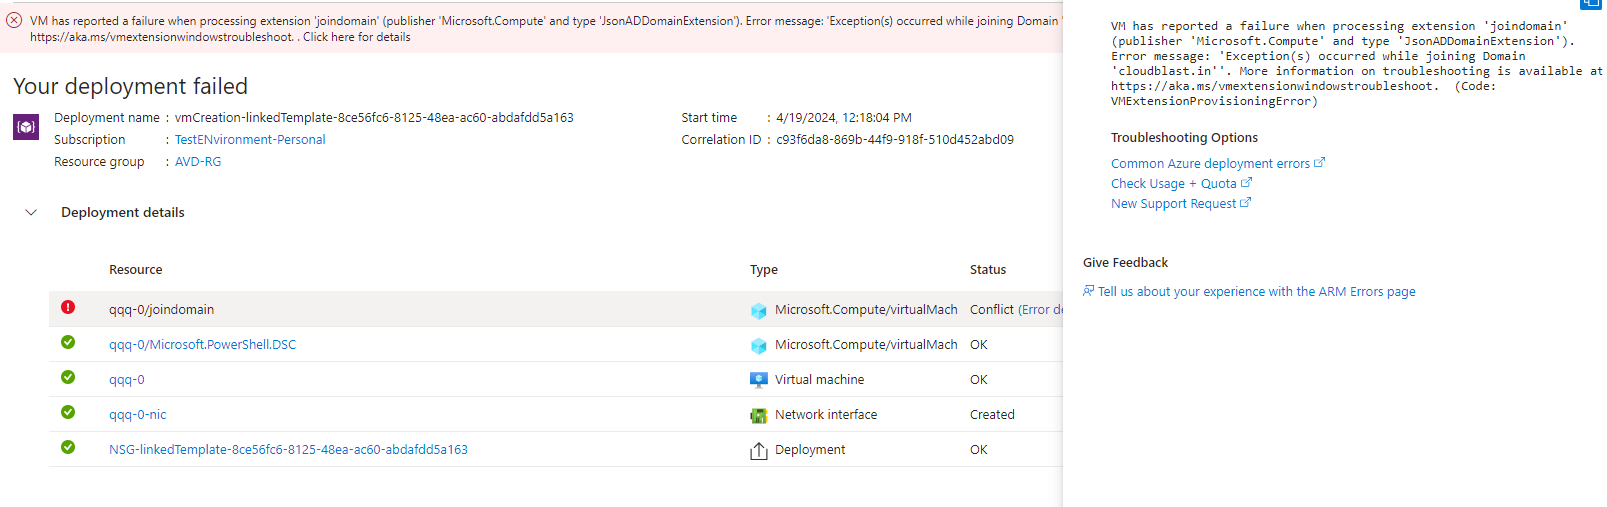Click the 'Deployment' type text
Screen dimensions: 1607x507
point(810,450)
